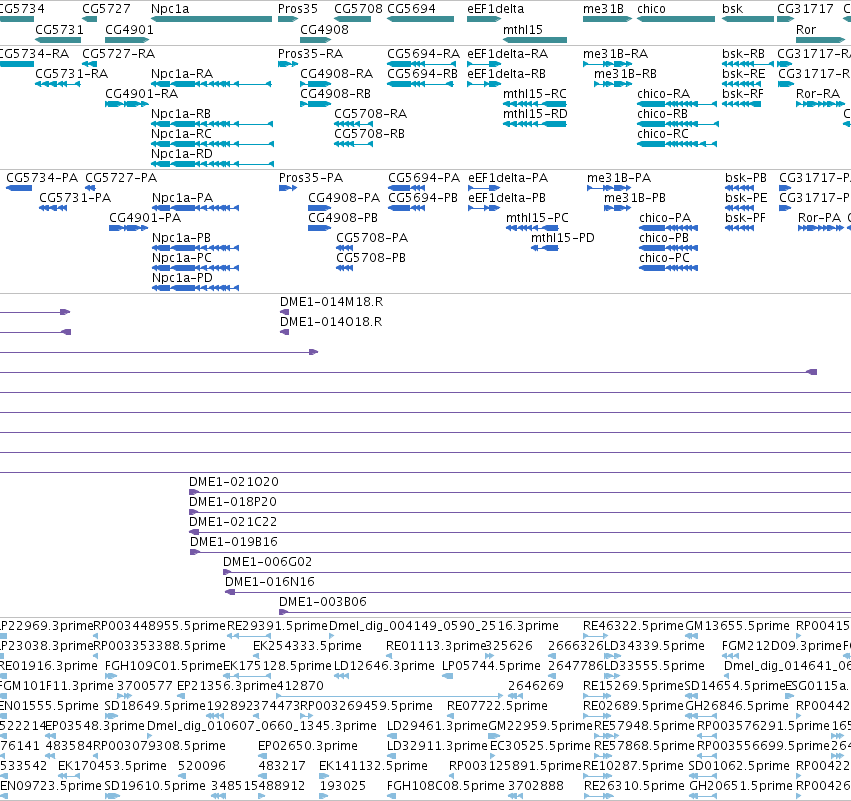Click the CG5708 gene label
Viewport: 851px width, 801px height.
(x=358, y=9)
